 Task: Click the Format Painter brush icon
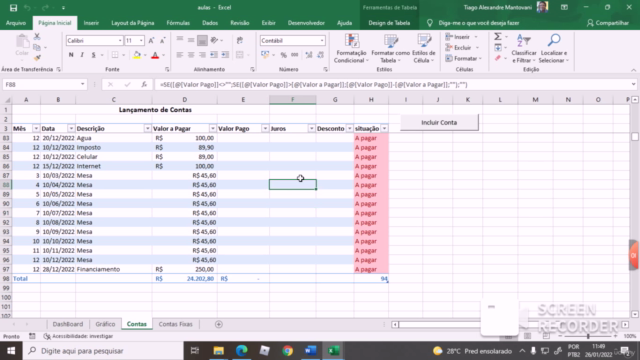point(37,58)
